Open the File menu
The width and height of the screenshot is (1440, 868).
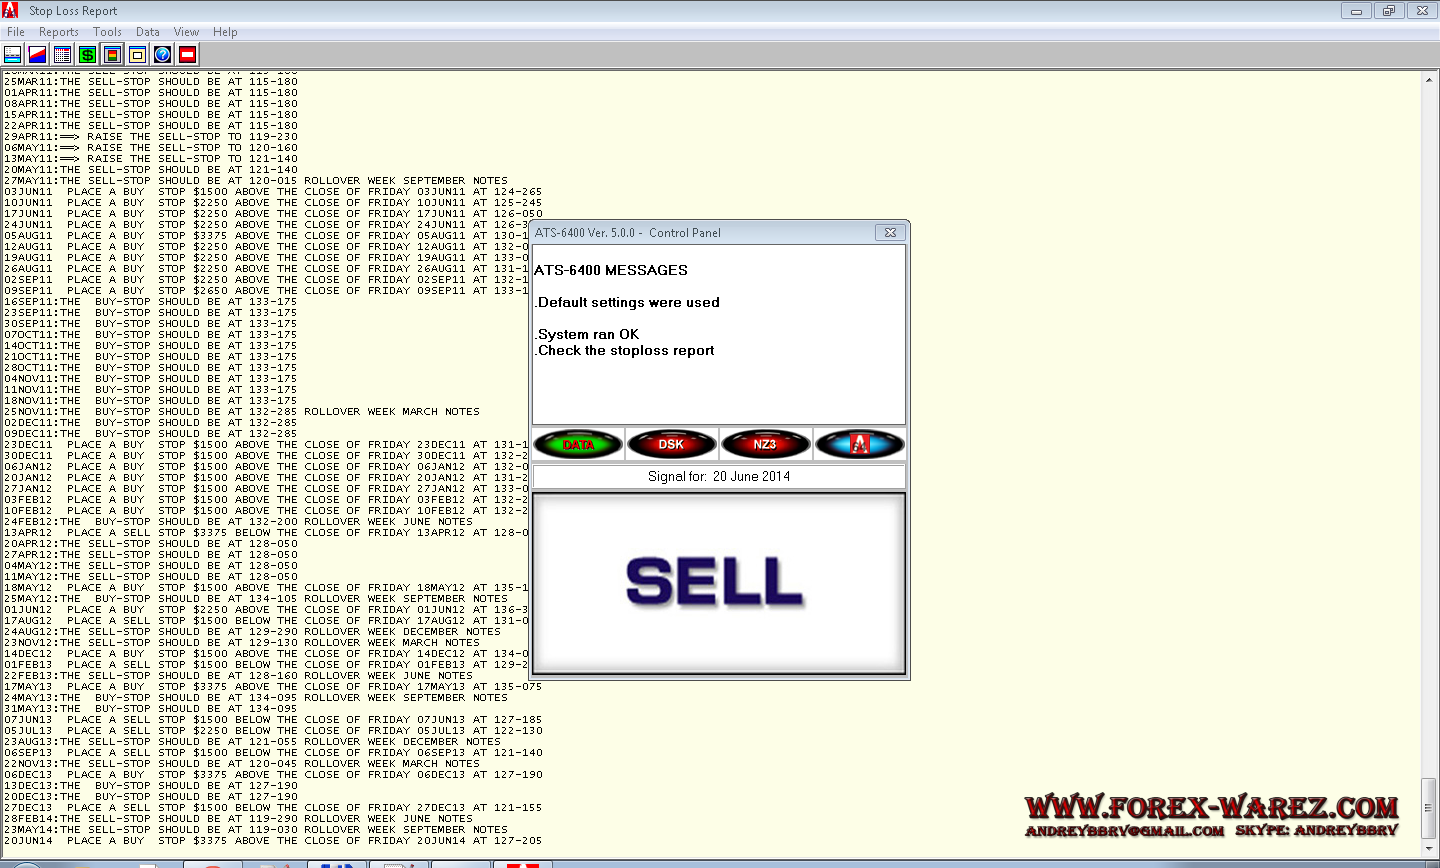(x=16, y=32)
